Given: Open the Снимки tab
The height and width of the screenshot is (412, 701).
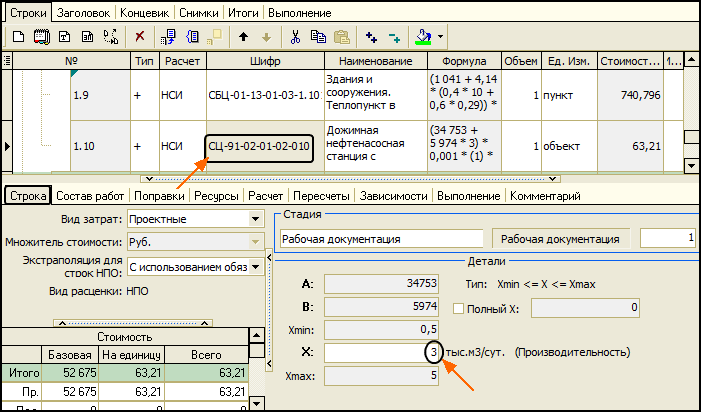Looking at the screenshot, I should pyautogui.click(x=199, y=13).
